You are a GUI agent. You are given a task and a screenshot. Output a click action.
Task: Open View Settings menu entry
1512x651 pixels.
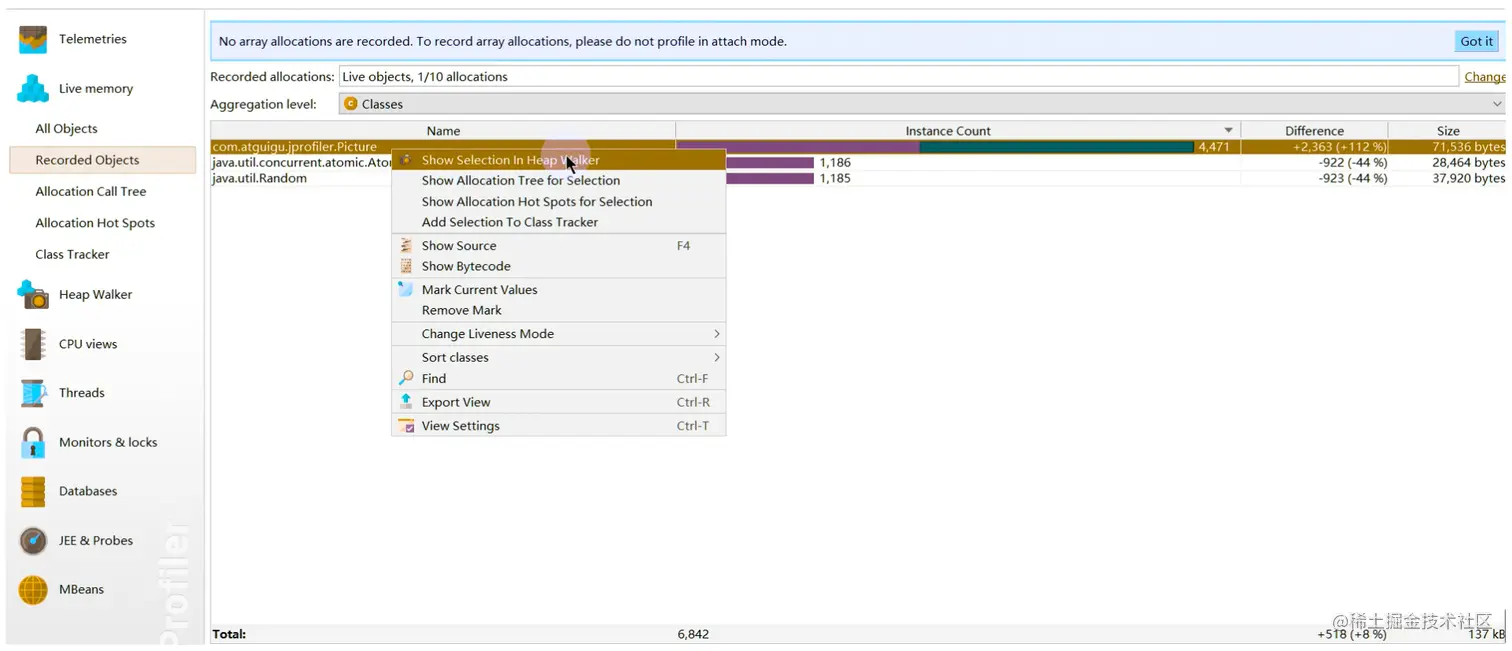pos(559,426)
